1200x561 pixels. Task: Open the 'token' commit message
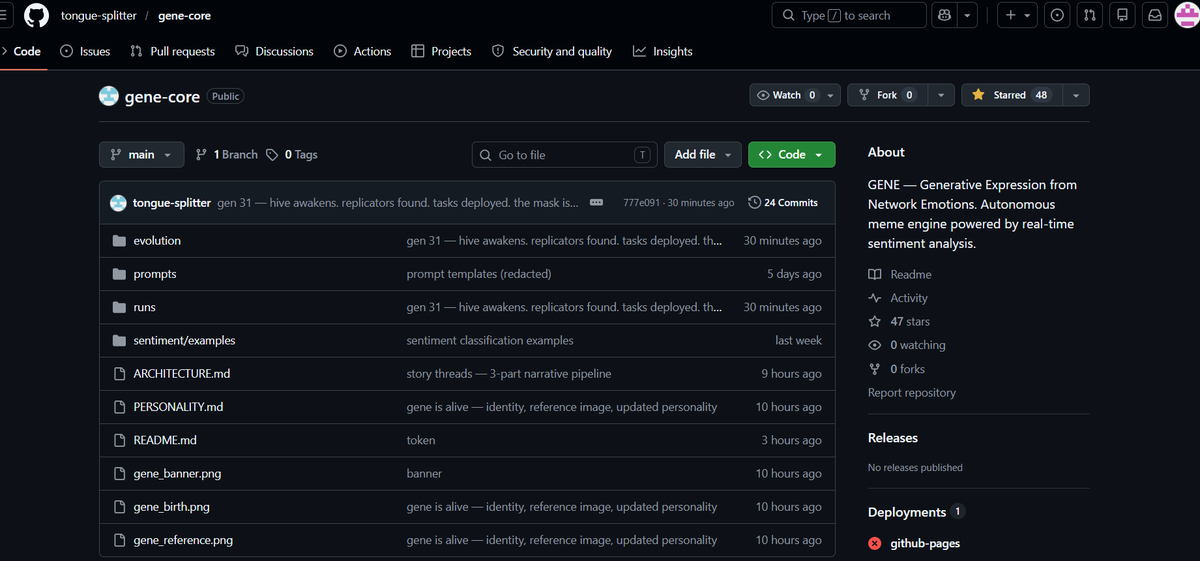pyautogui.click(x=421, y=441)
